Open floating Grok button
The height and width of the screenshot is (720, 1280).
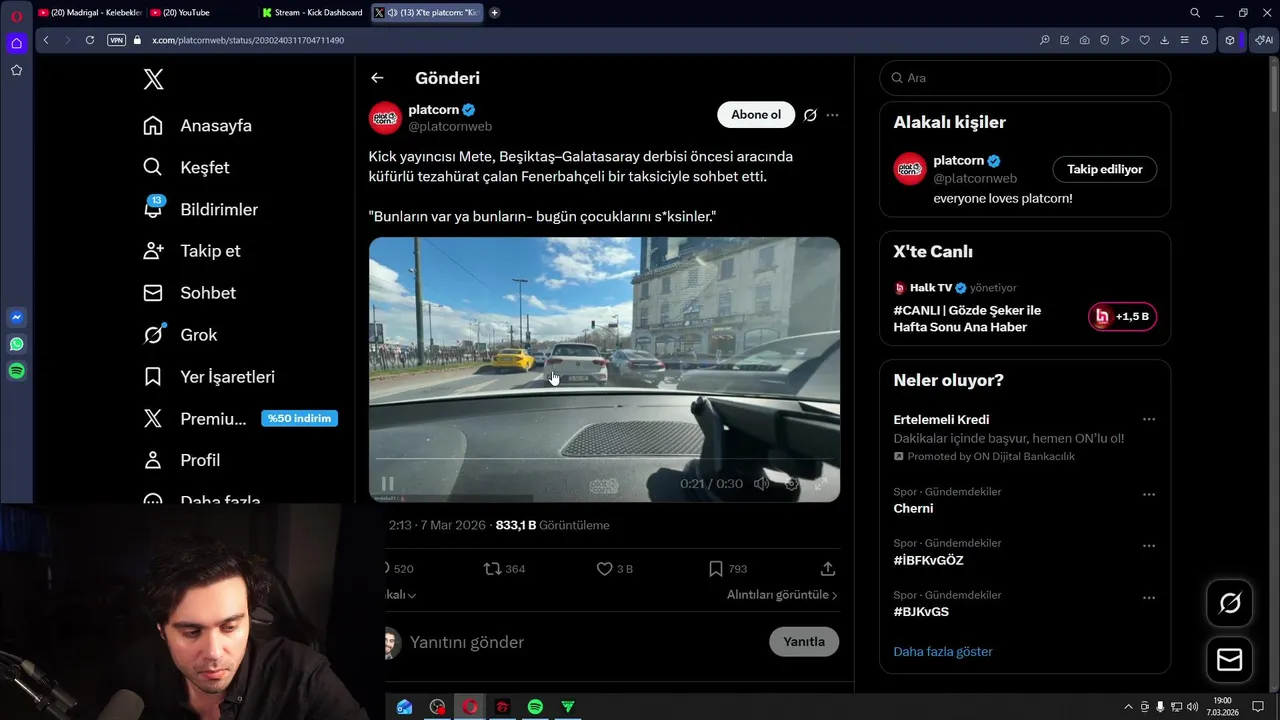(1230, 603)
